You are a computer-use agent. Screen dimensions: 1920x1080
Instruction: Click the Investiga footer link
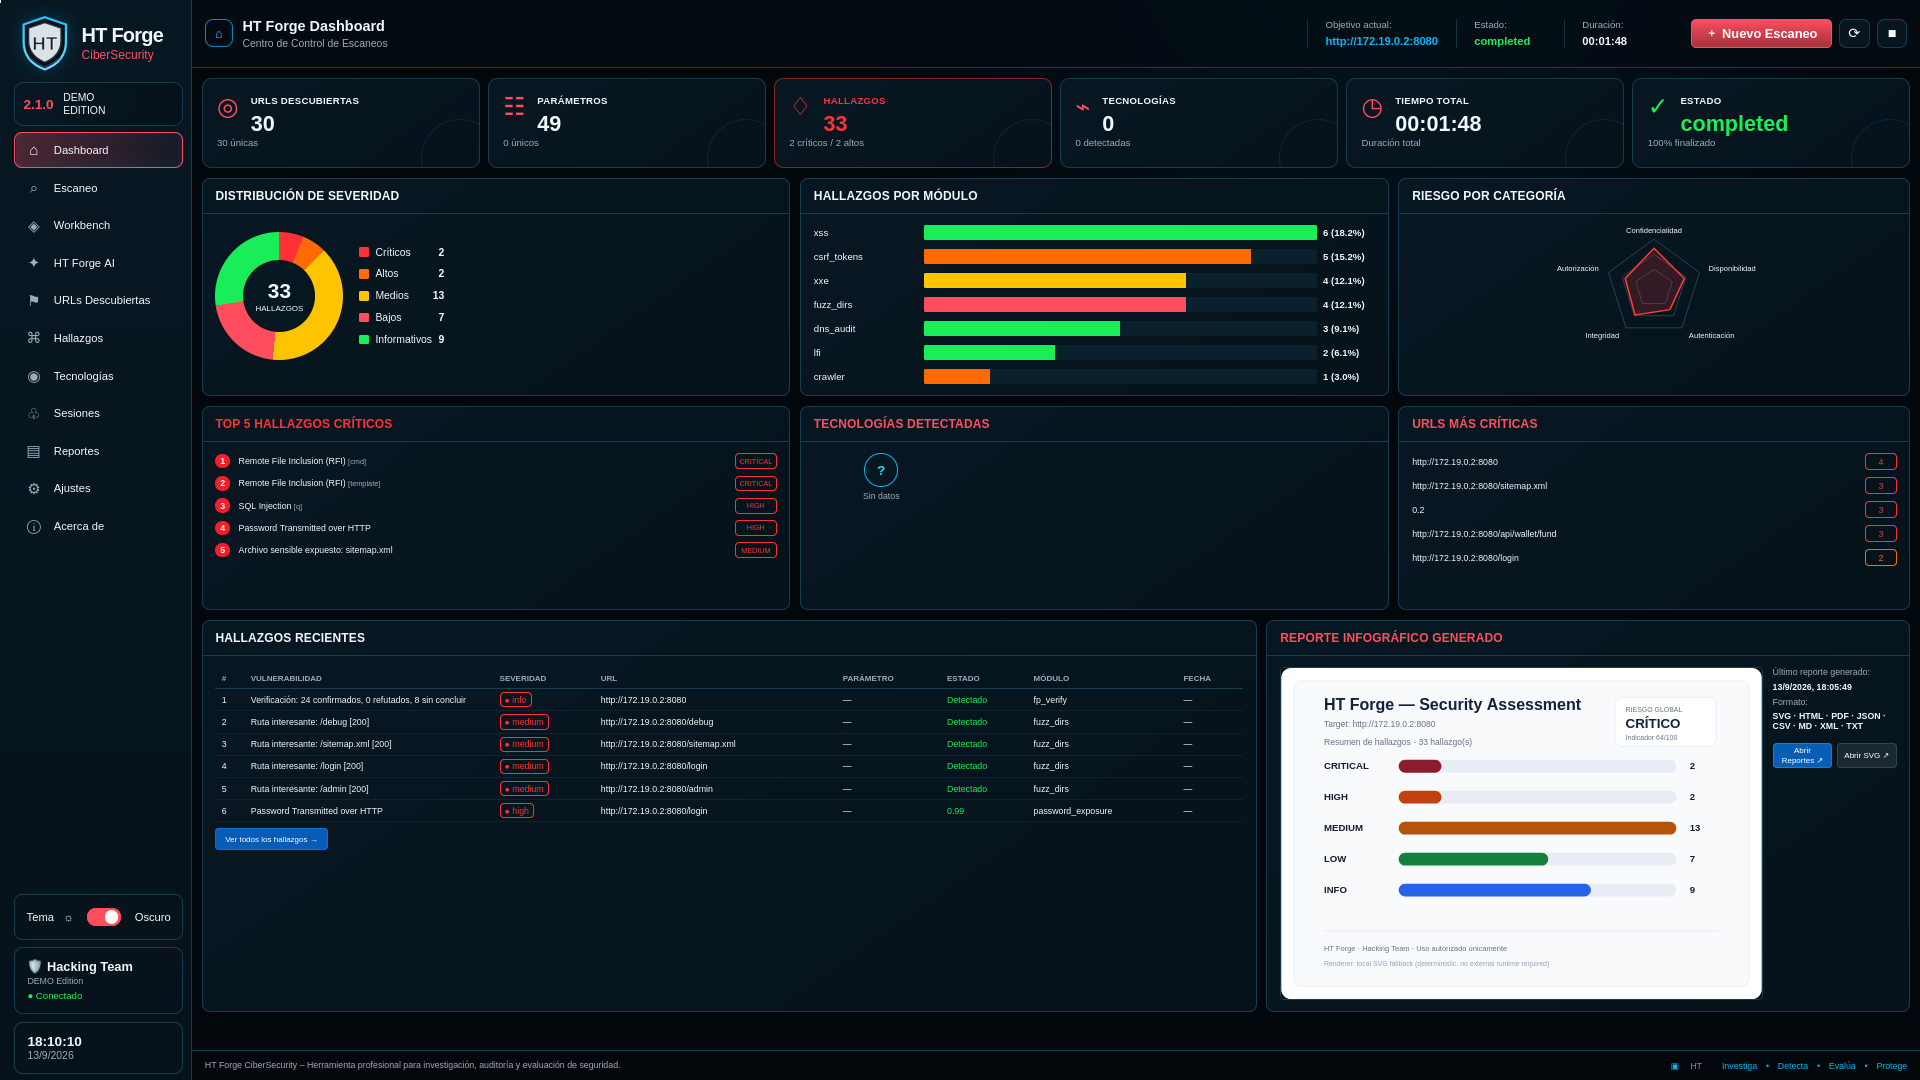coord(1739,1066)
